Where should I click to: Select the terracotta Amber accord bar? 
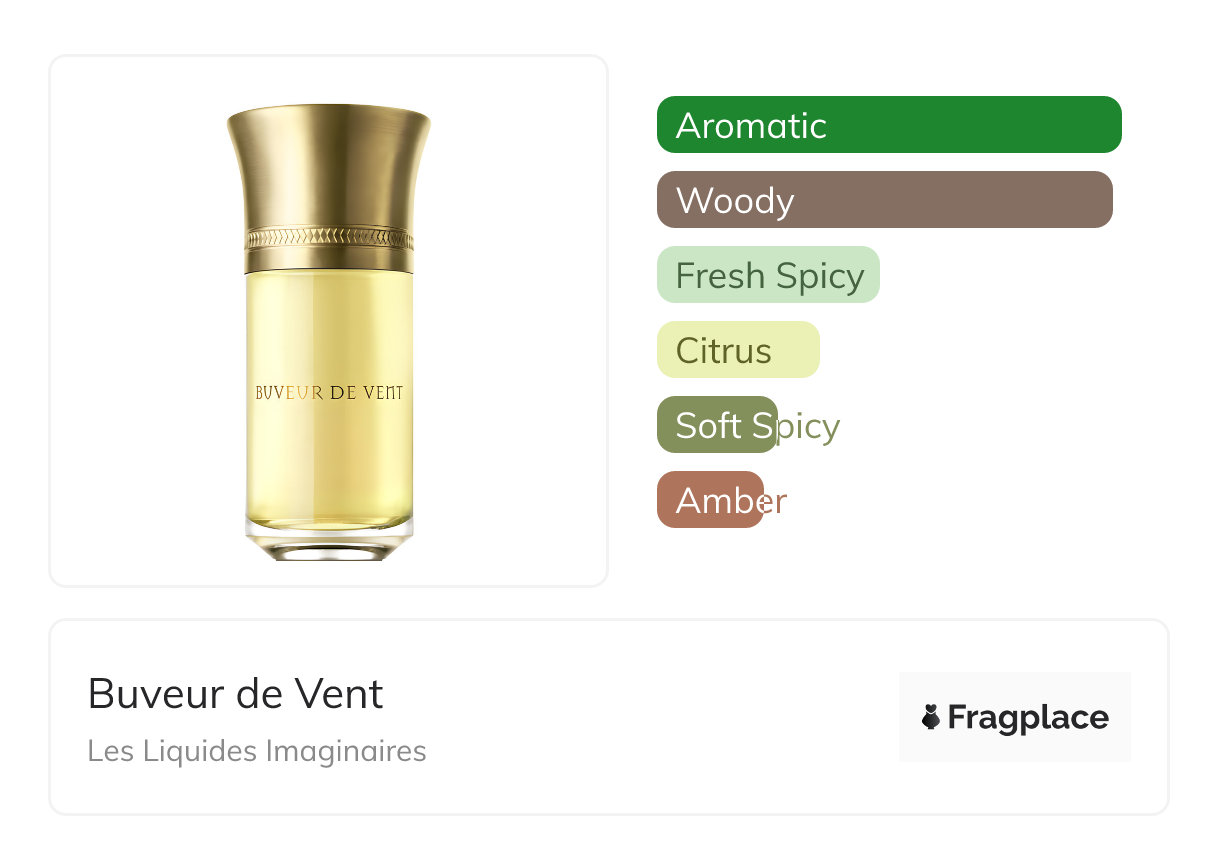click(710, 500)
